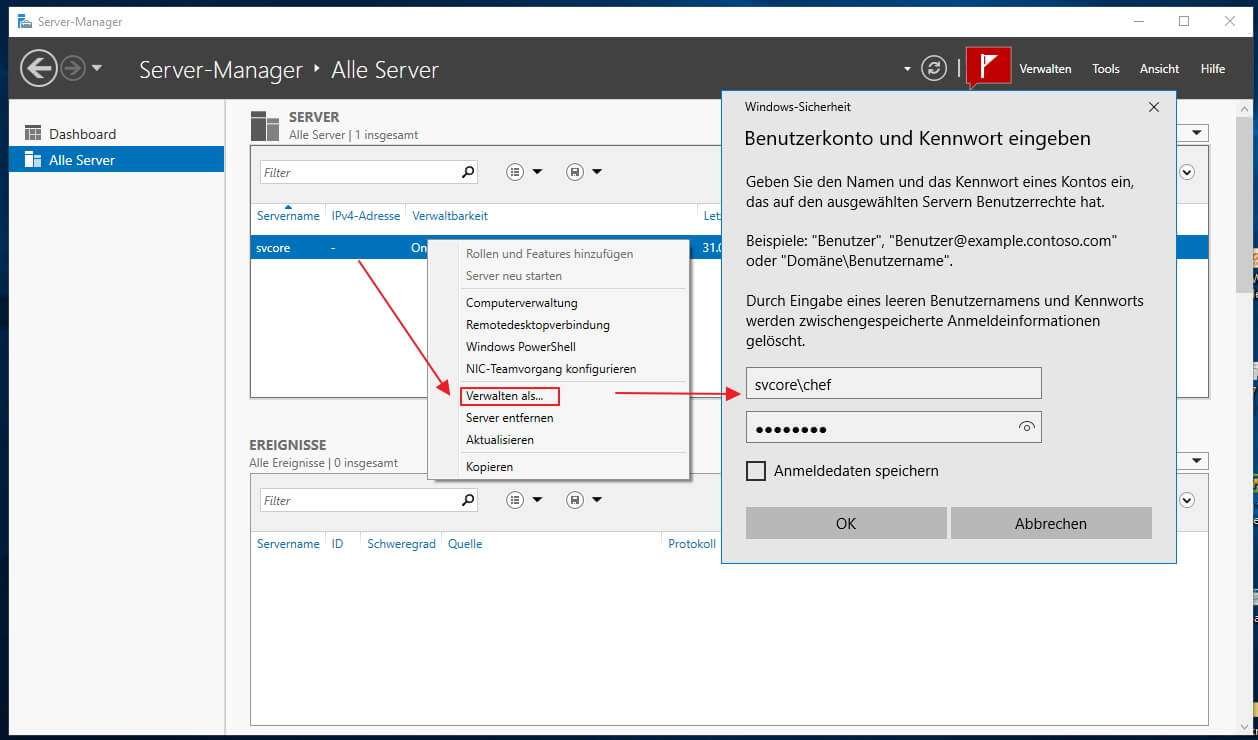
Task: Enable the Anmeldedaten speichern checkbox
Action: pos(755,470)
